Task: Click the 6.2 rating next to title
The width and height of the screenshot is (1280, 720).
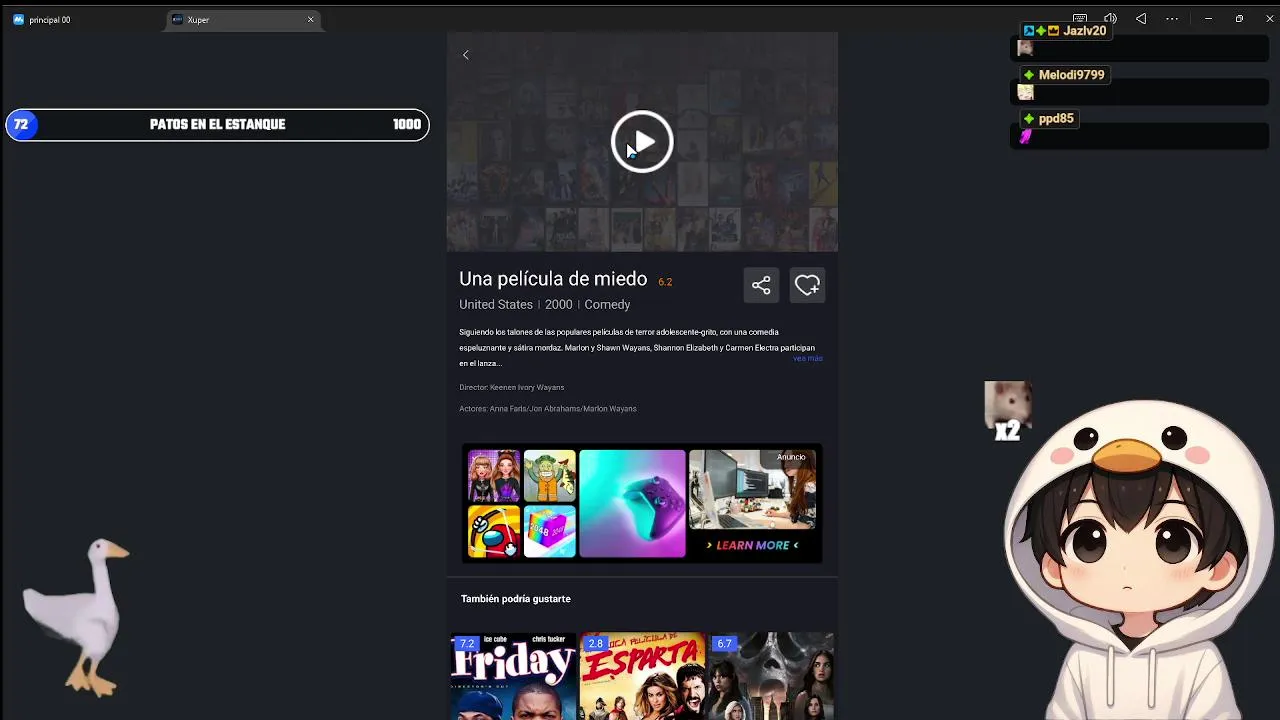Action: pos(665,282)
